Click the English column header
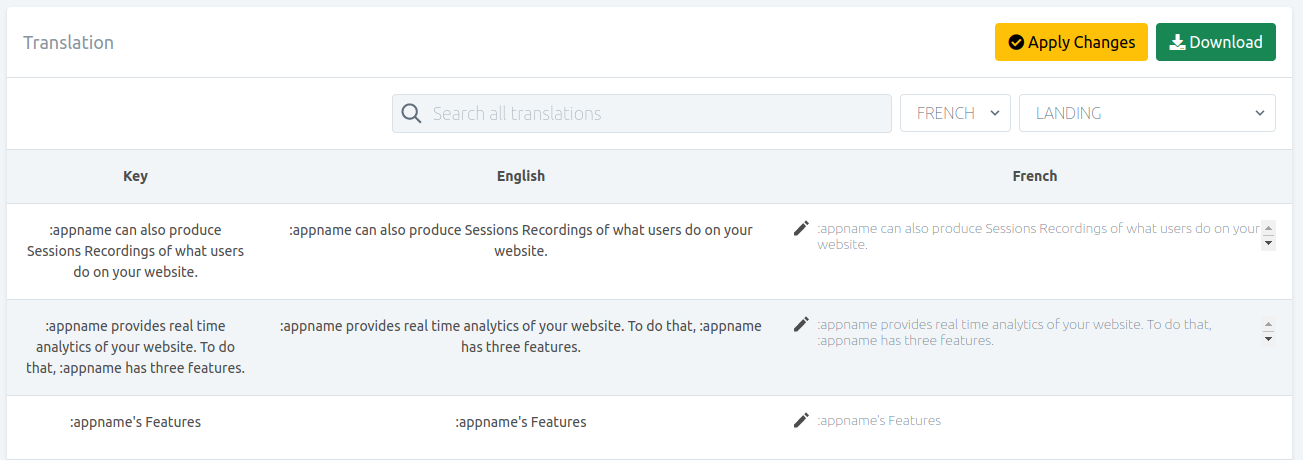Screen dimensions: 1303x460 pos(521,176)
